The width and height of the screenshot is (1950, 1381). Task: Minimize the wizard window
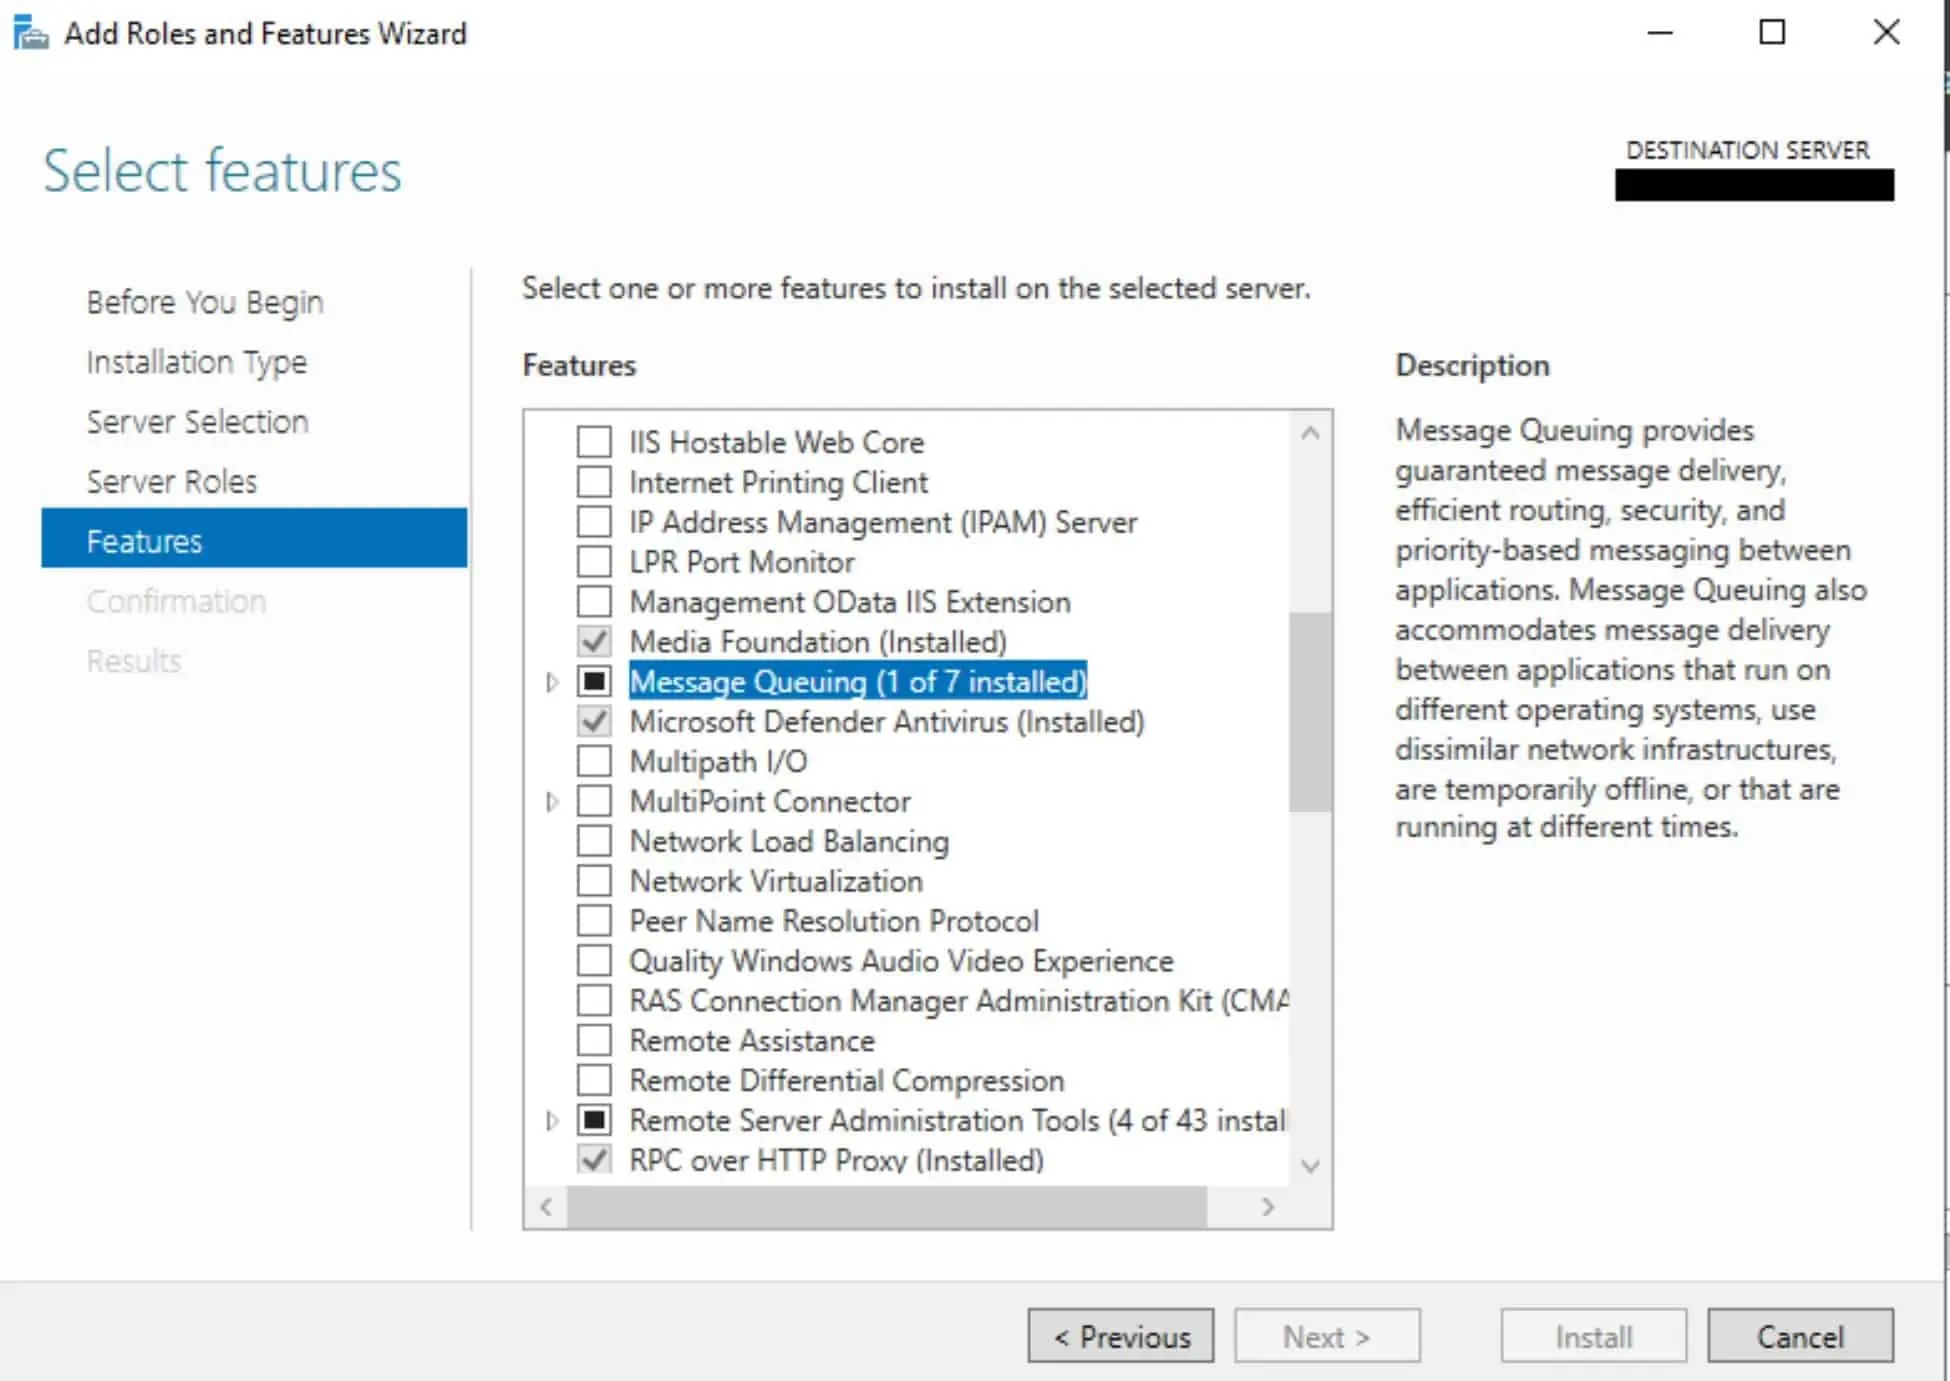1660,33
